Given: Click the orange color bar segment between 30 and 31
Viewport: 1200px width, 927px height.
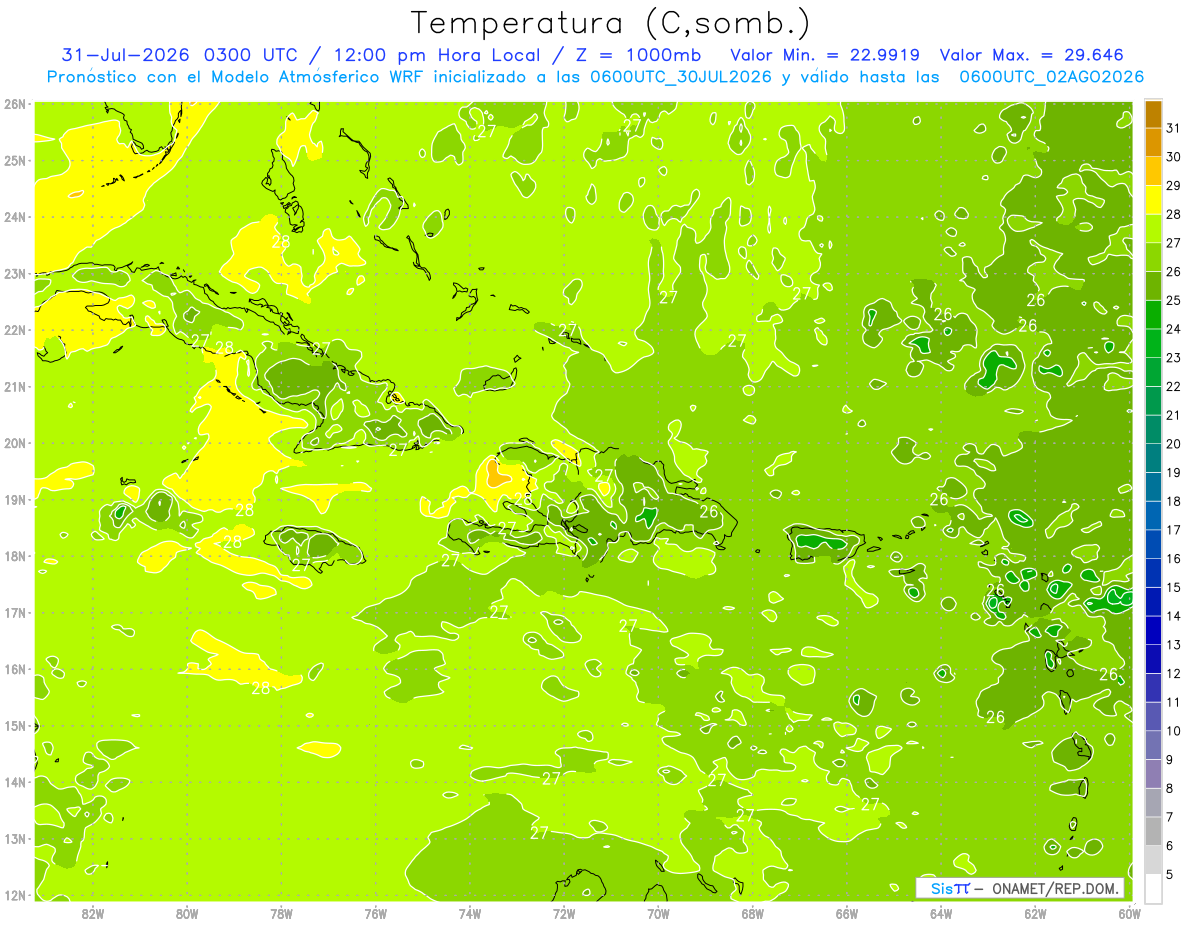Looking at the screenshot, I should click(1153, 142).
